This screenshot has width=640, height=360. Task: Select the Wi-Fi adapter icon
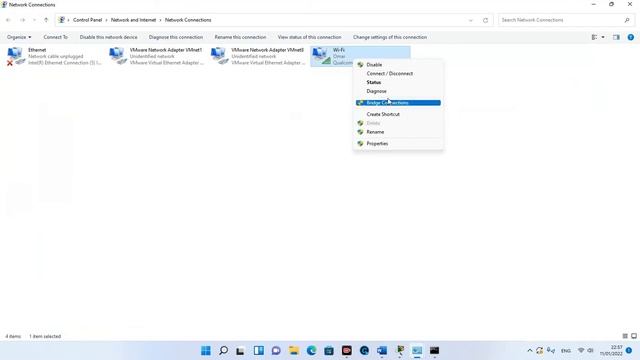coord(321,56)
